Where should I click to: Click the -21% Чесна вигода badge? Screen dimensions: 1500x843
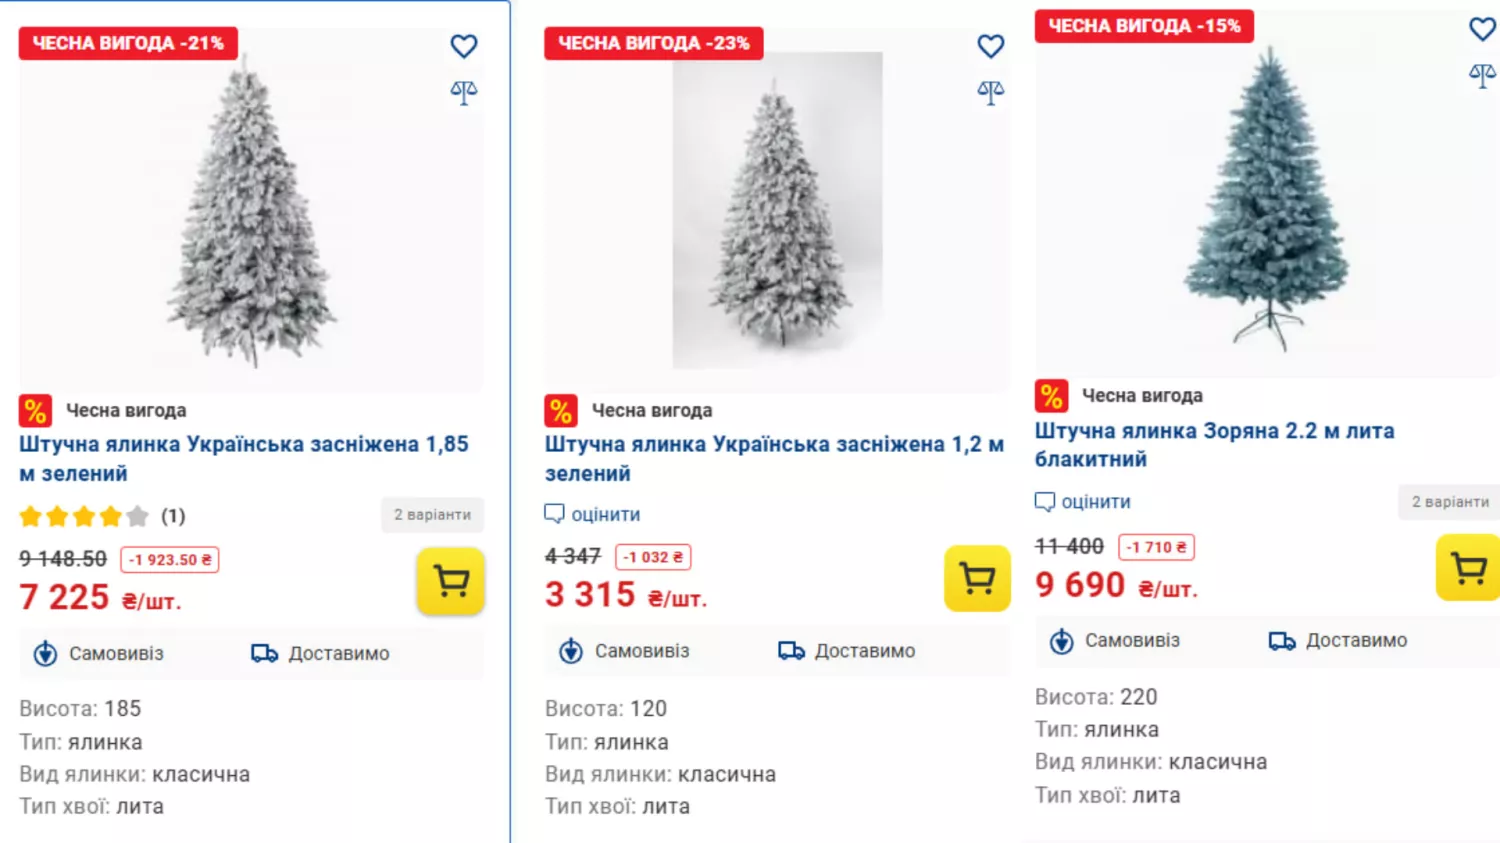click(128, 43)
